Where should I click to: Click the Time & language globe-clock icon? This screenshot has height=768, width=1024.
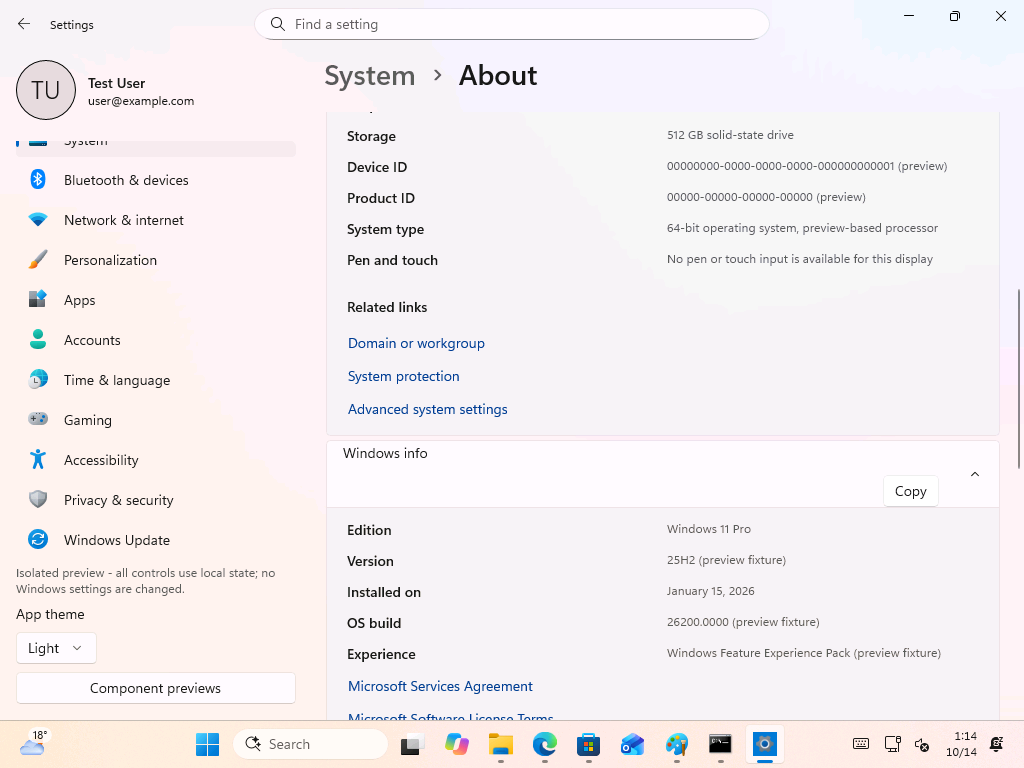click(38, 379)
